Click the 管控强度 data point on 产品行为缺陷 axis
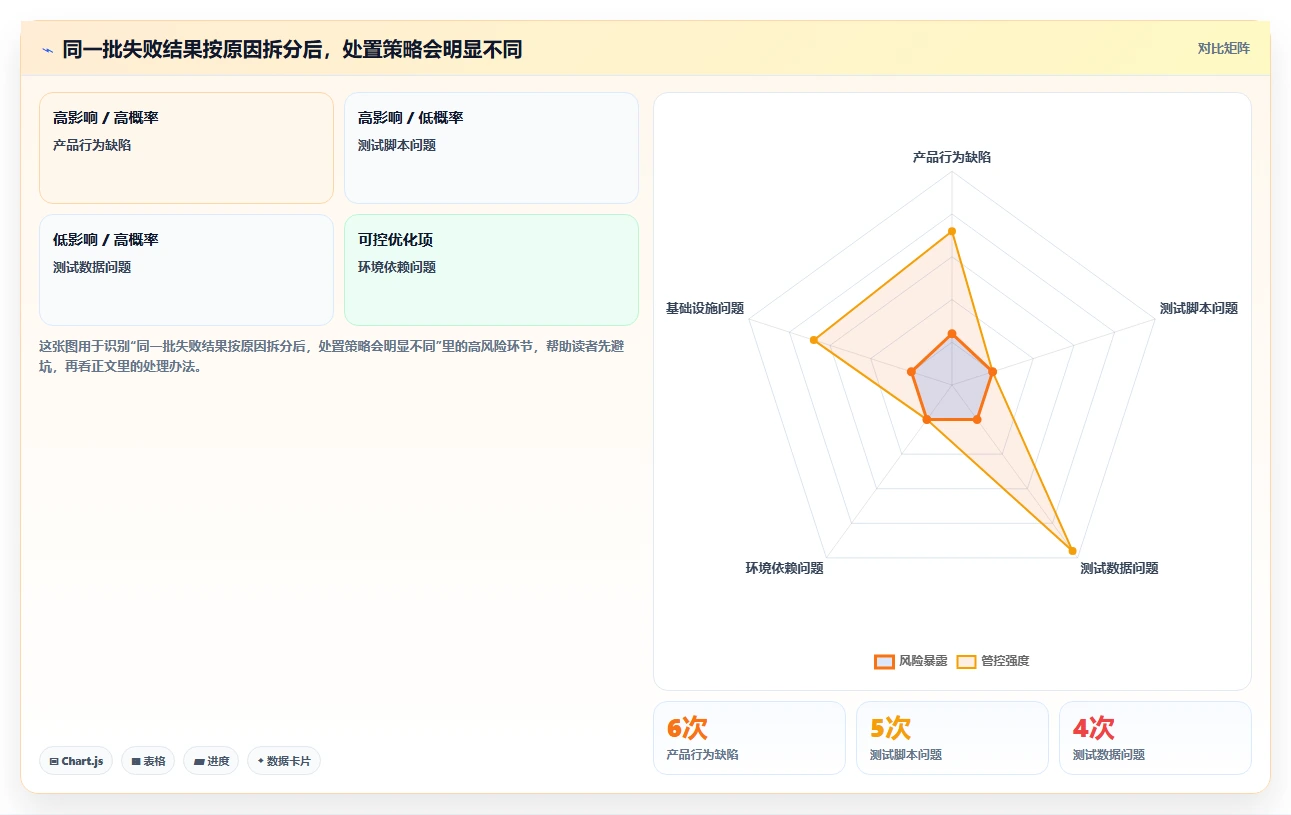The height and width of the screenshot is (815, 1291). click(x=952, y=231)
